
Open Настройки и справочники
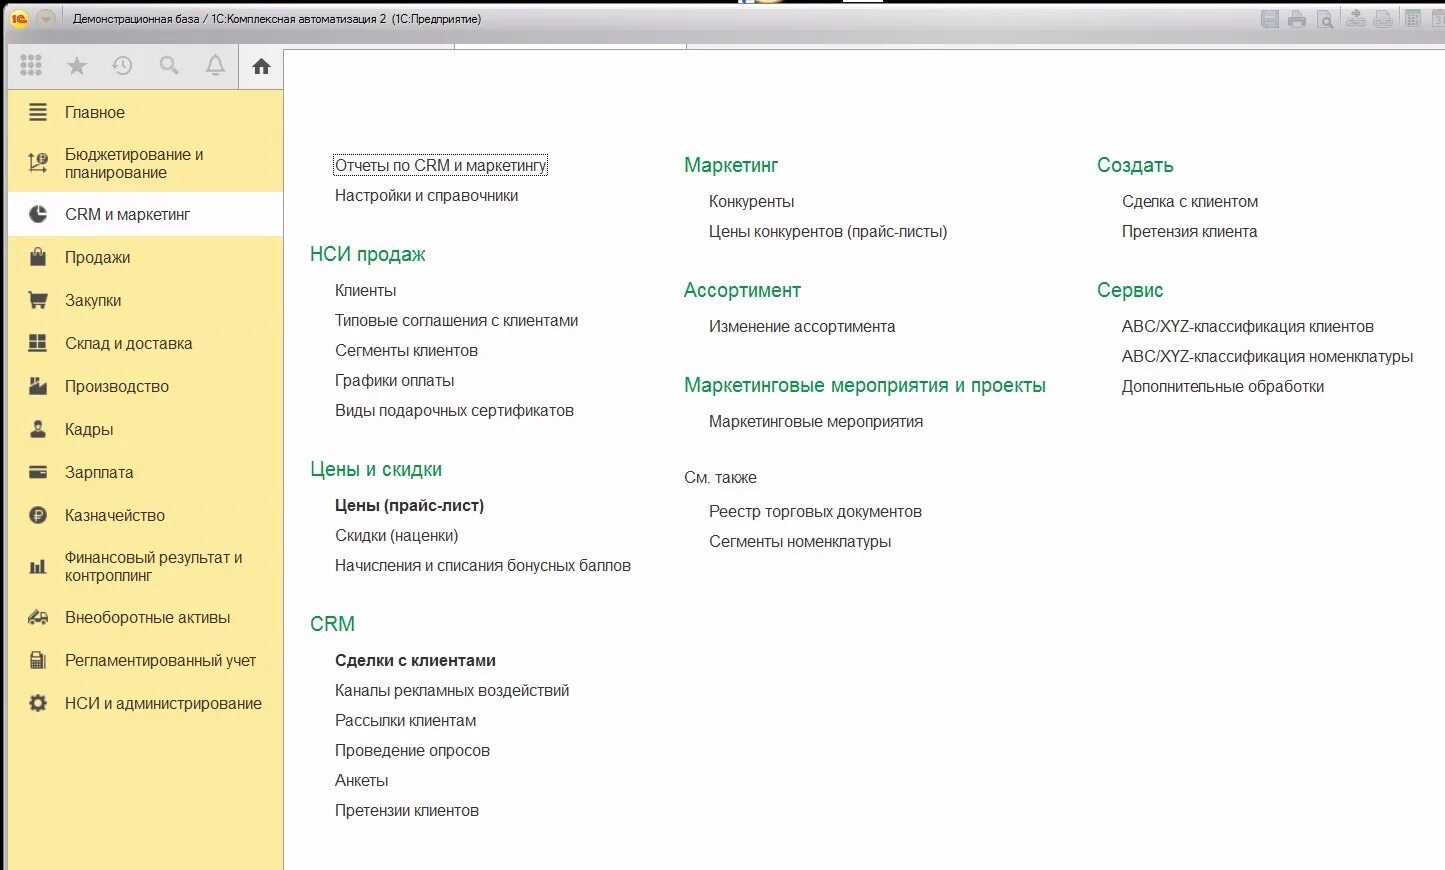426,195
